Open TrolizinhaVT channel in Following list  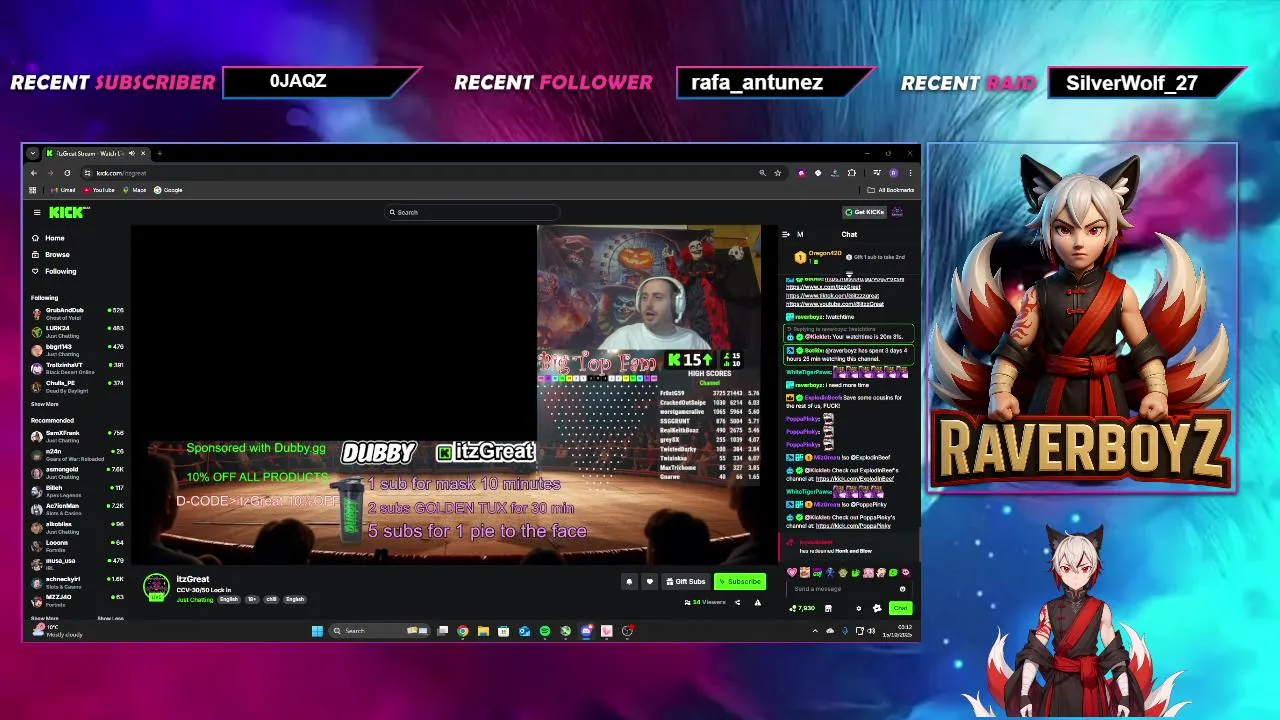(x=77, y=367)
